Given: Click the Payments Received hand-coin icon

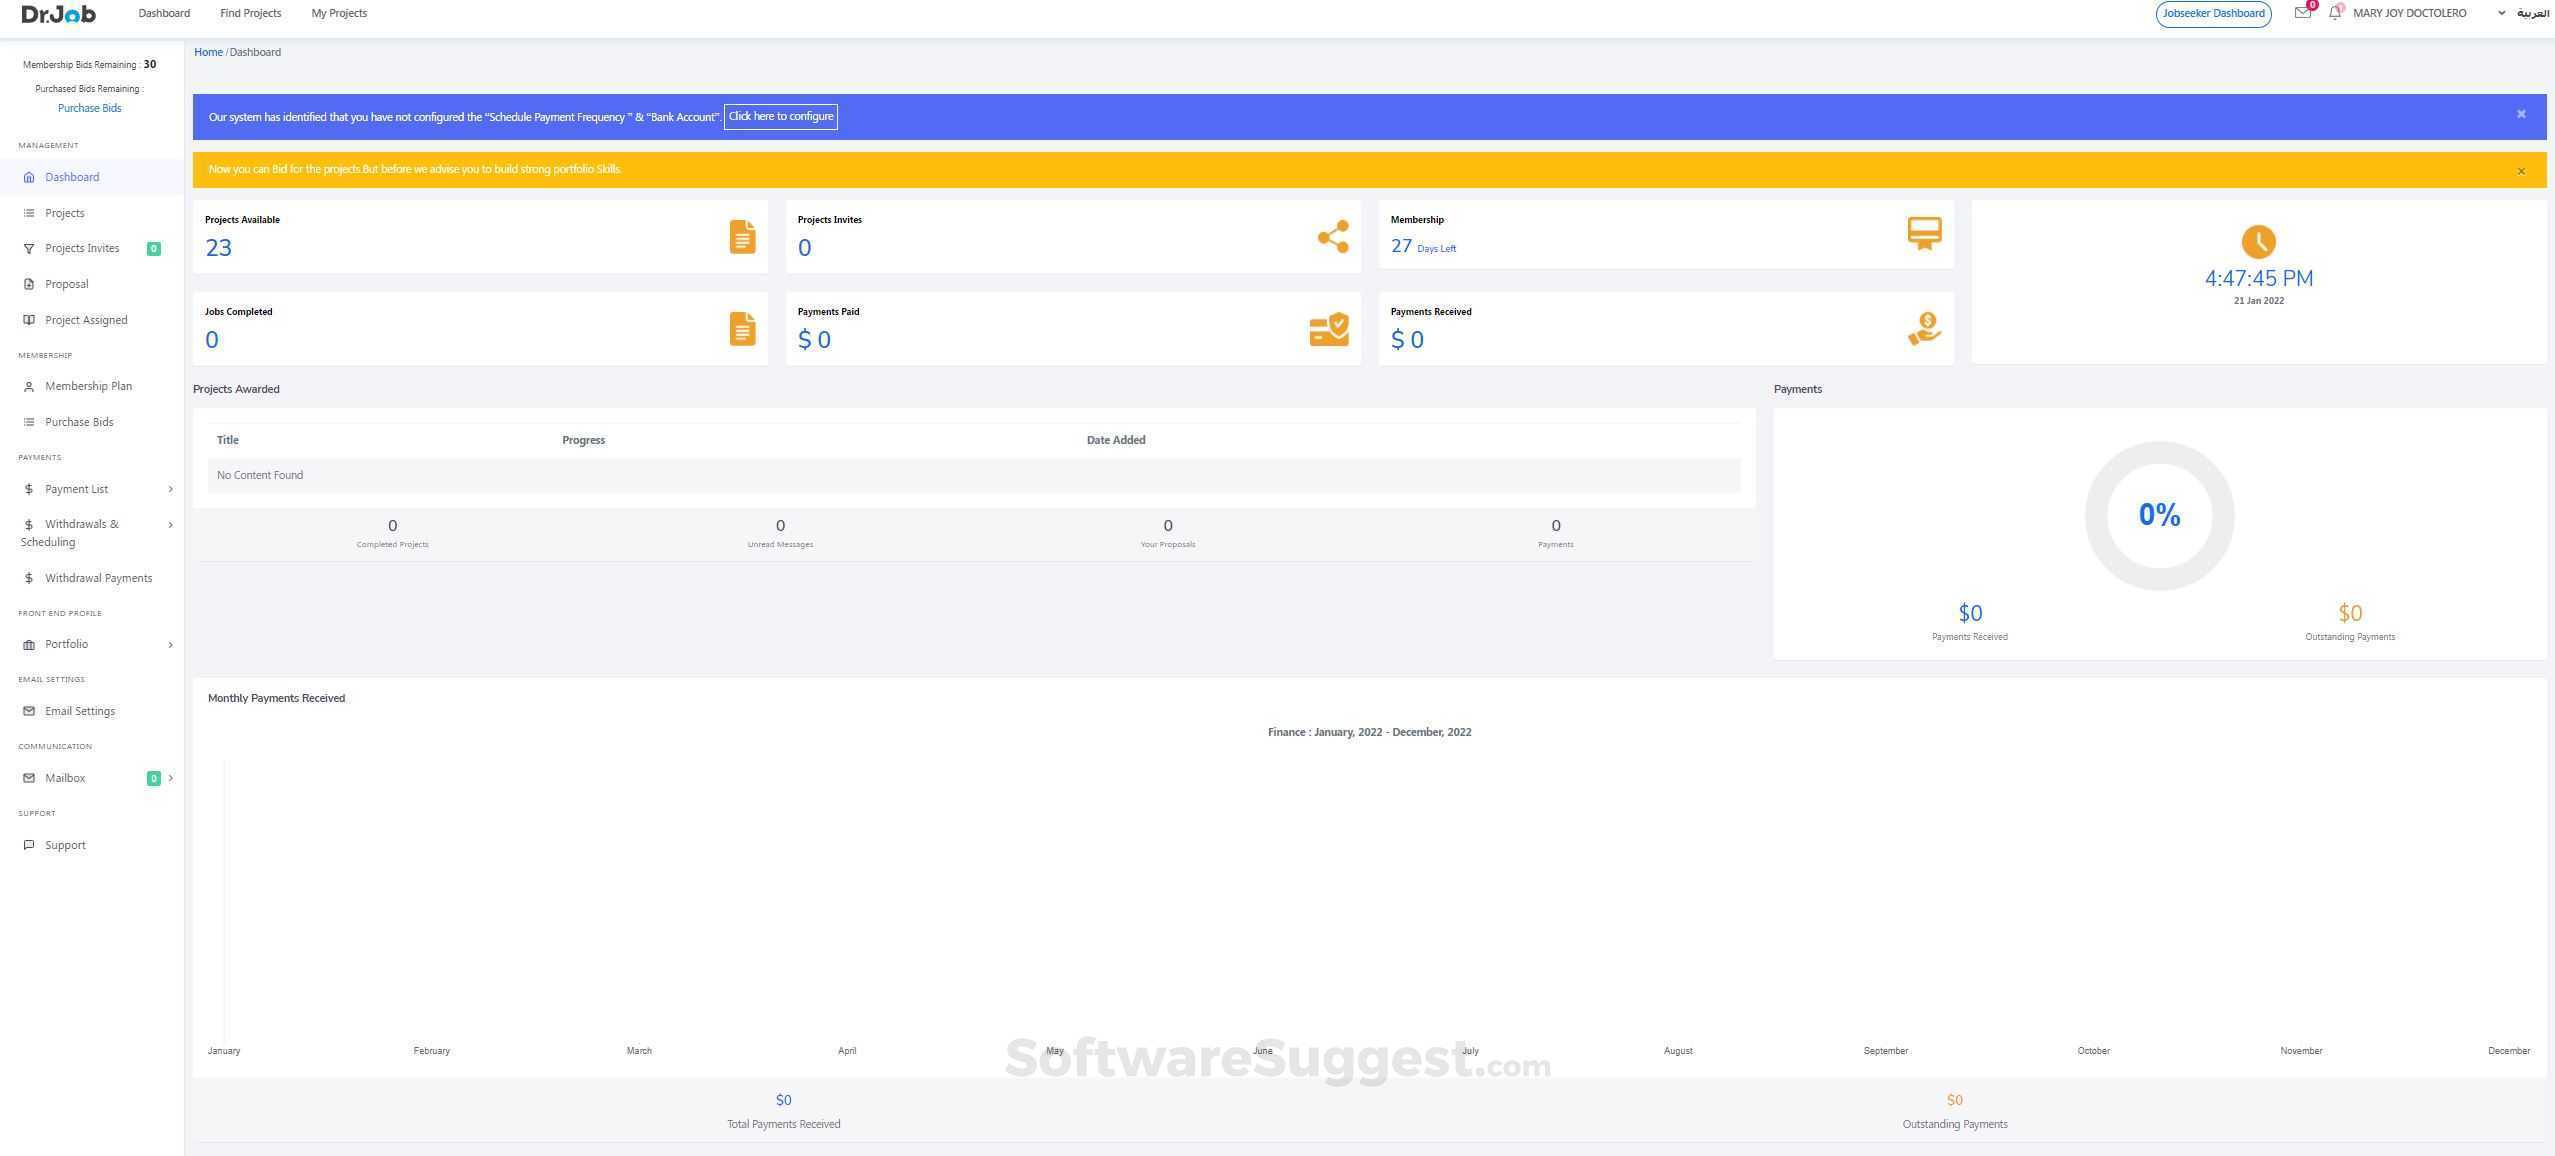Looking at the screenshot, I should (1923, 329).
